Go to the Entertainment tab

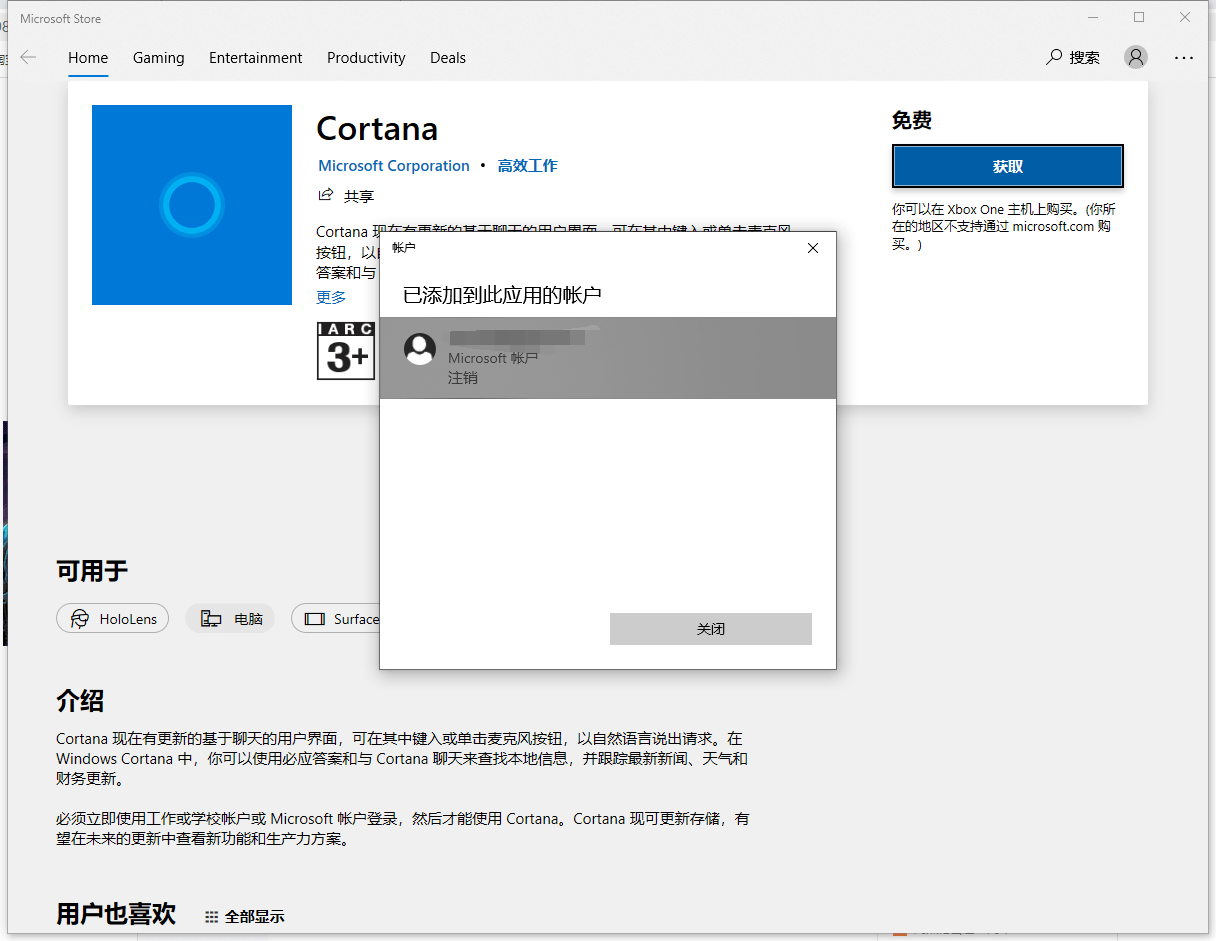[x=255, y=57]
